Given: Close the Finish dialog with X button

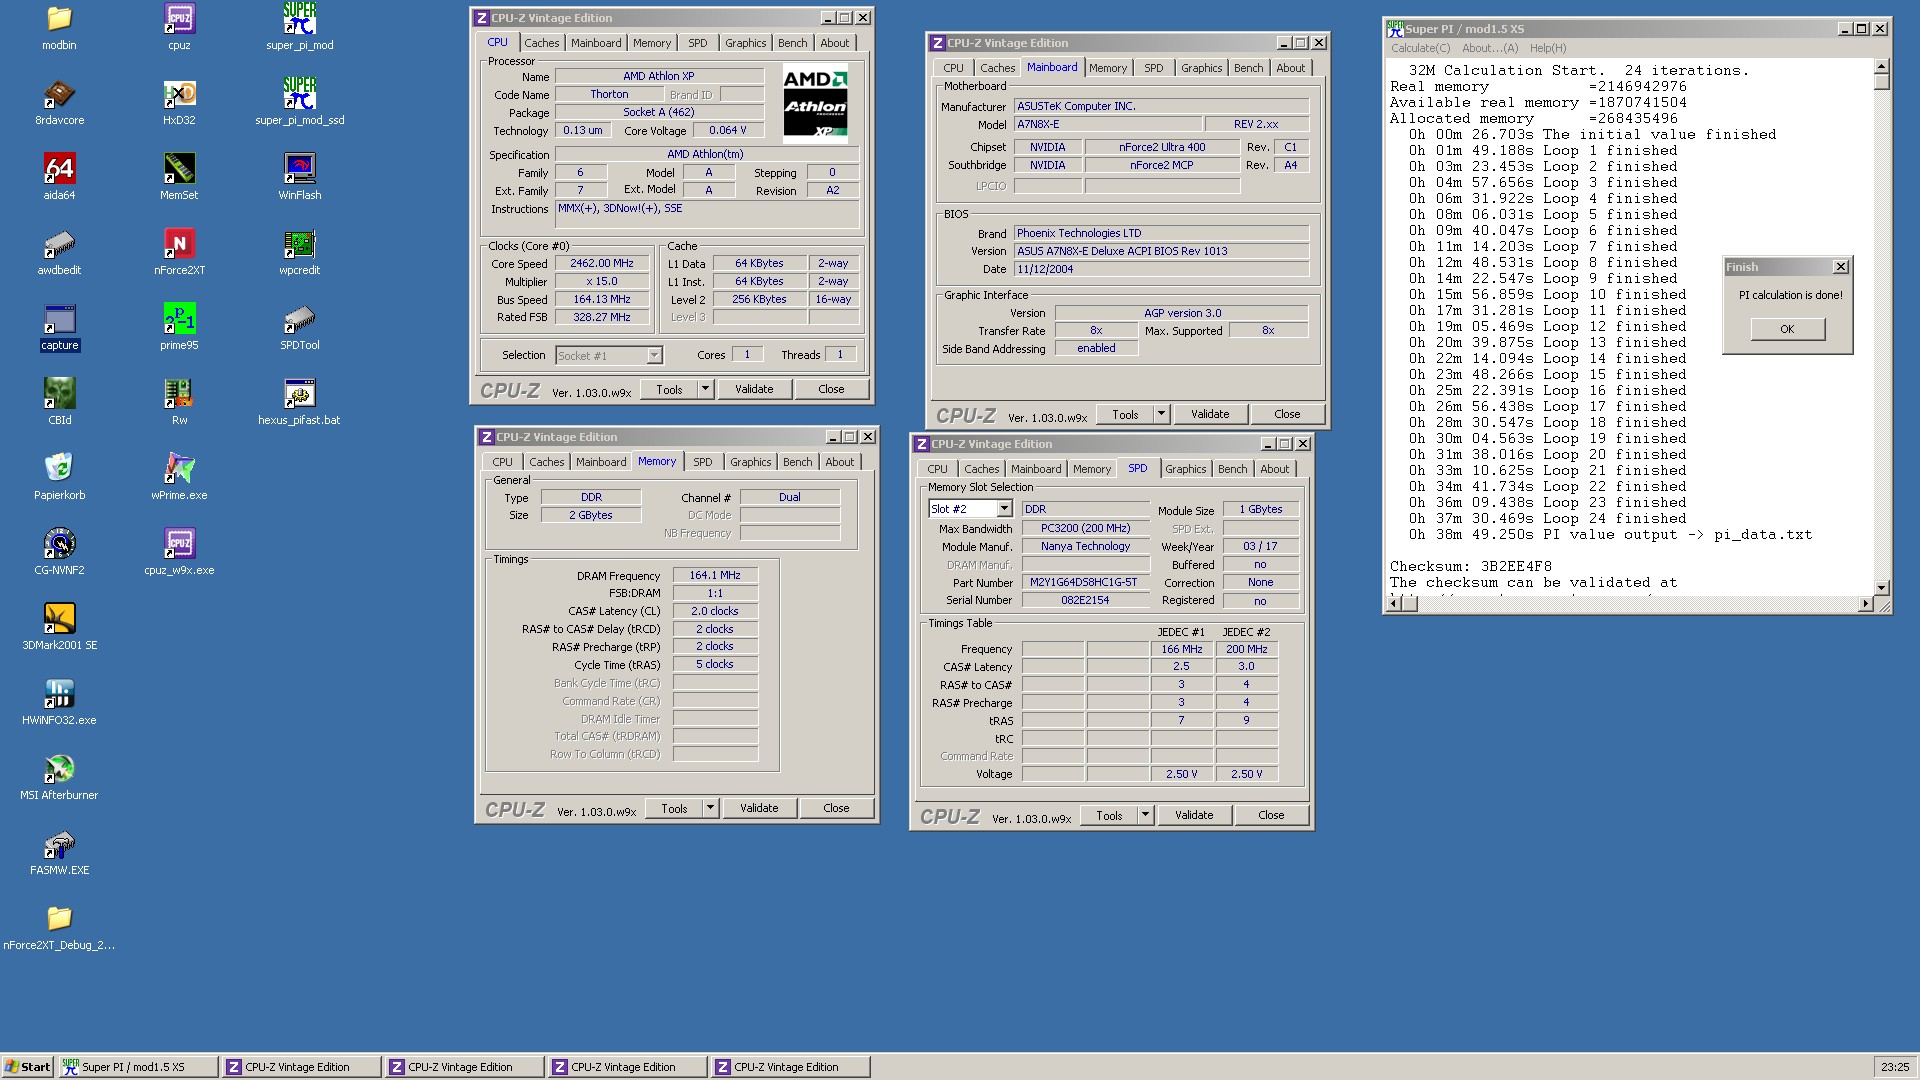Looking at the screenshot, I should tap(1840, 267).
